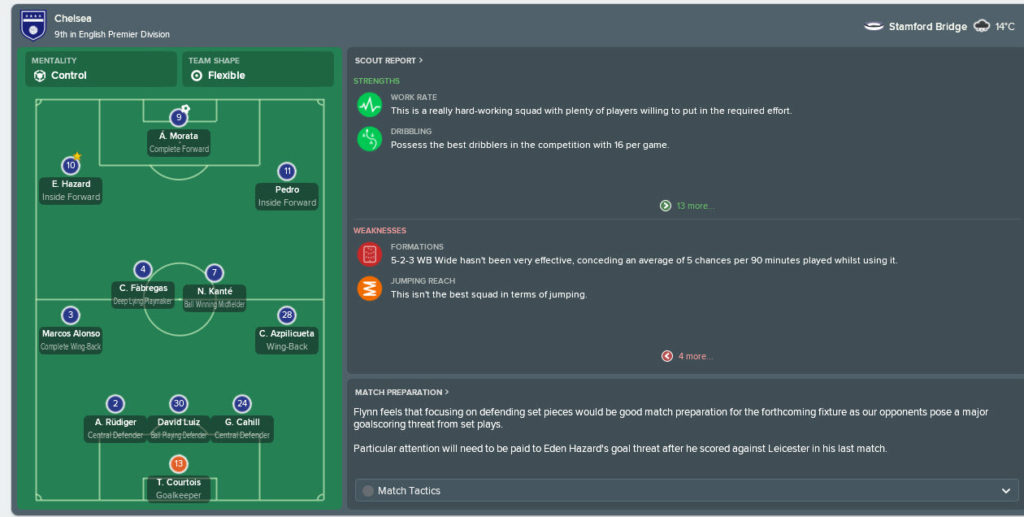Click the Control mentality box

101,69
